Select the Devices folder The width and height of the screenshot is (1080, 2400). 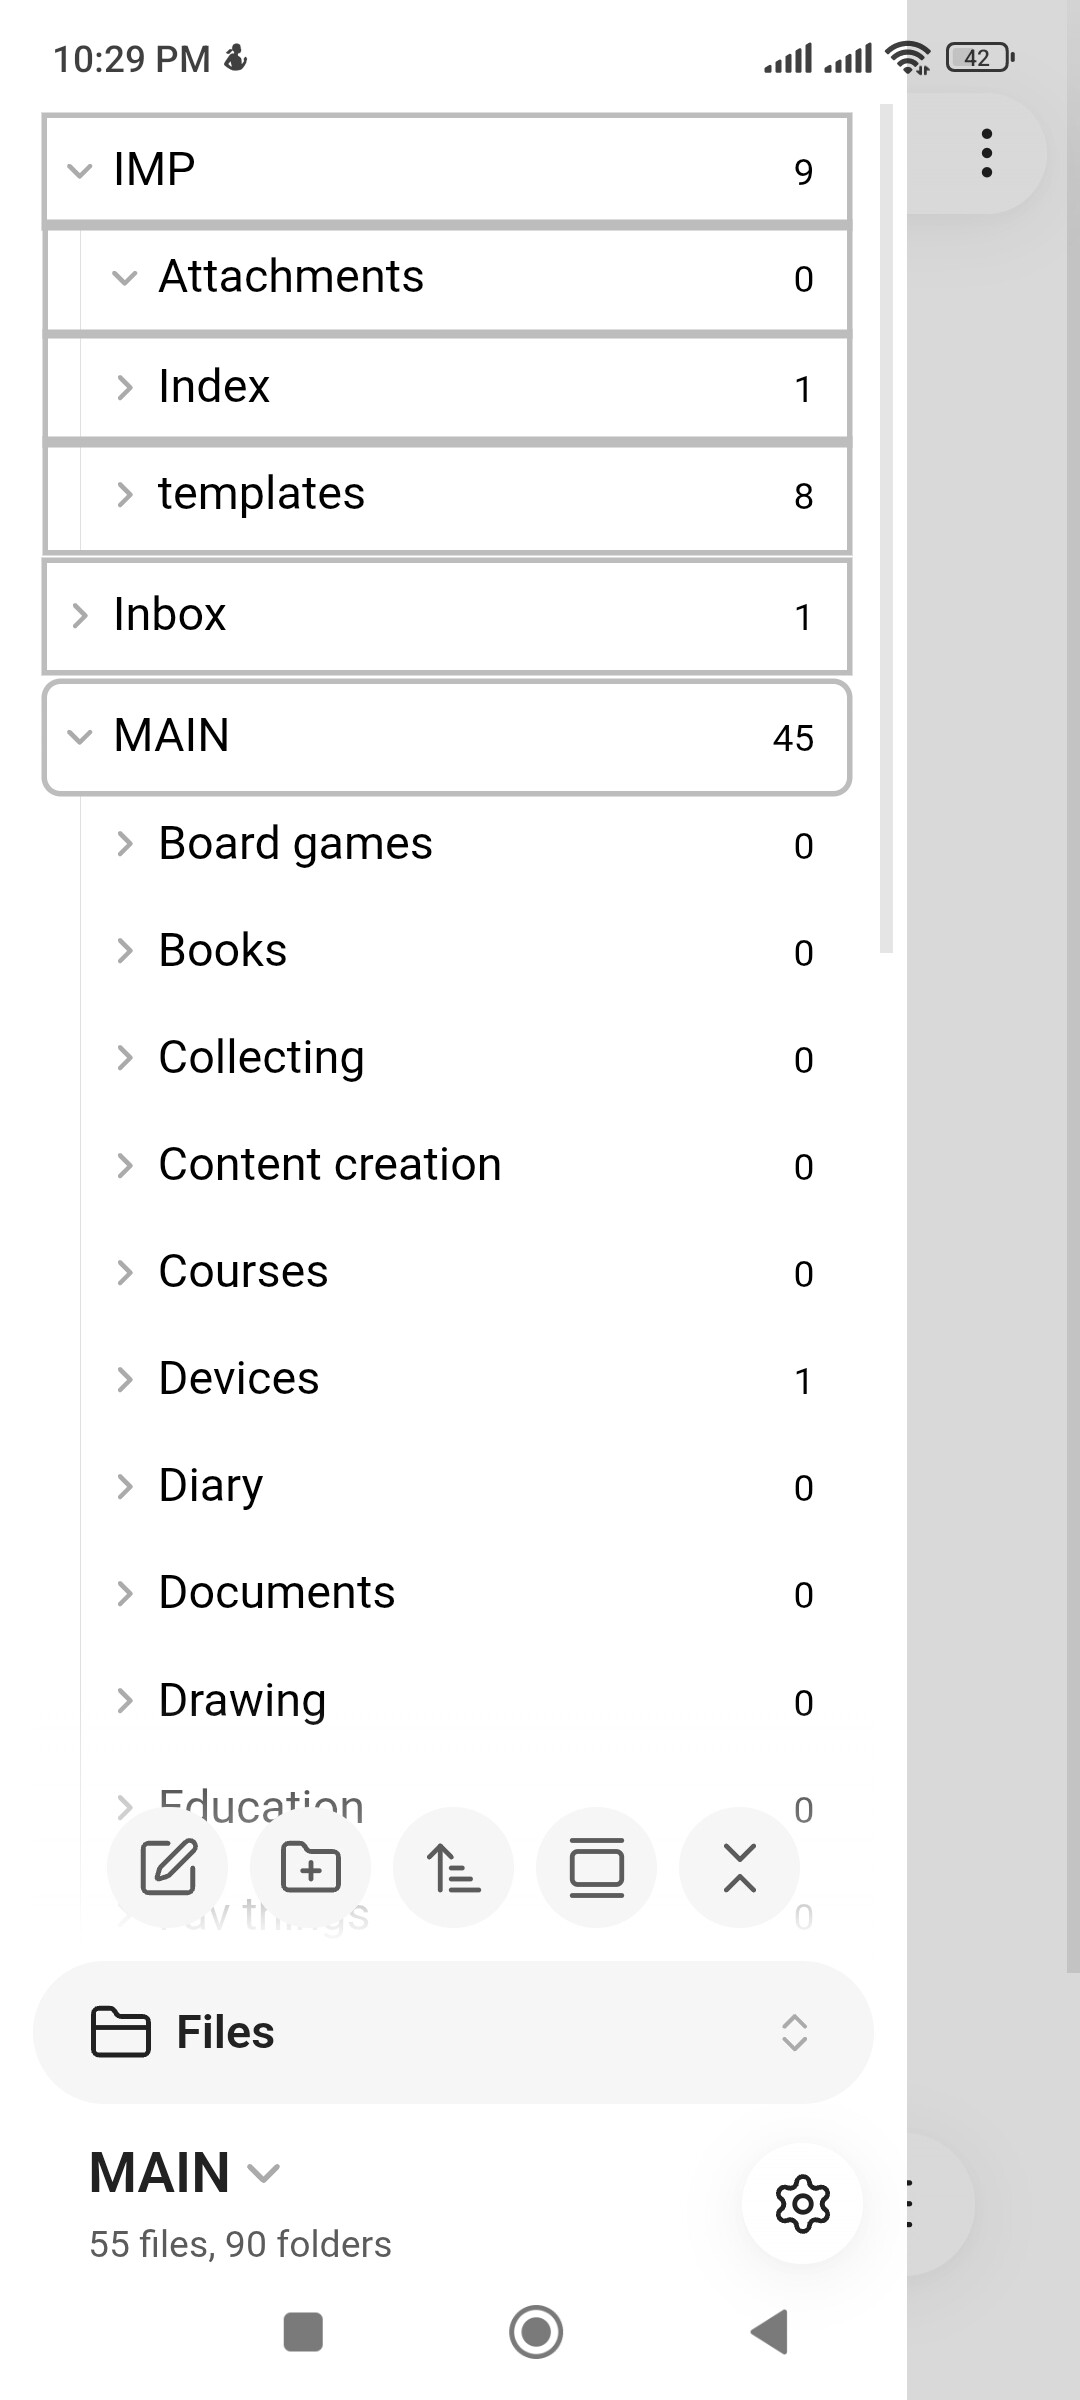[239, 1379]
